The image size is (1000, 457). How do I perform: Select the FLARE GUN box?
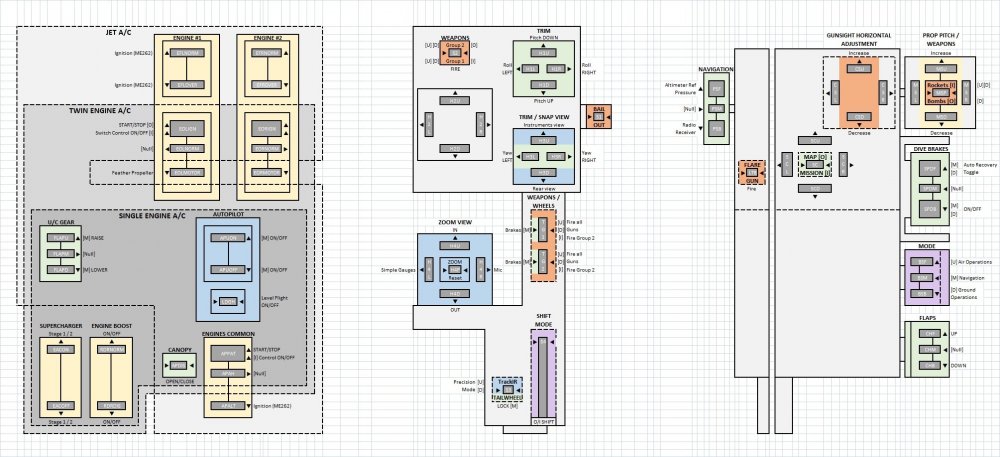click(752, 173)
